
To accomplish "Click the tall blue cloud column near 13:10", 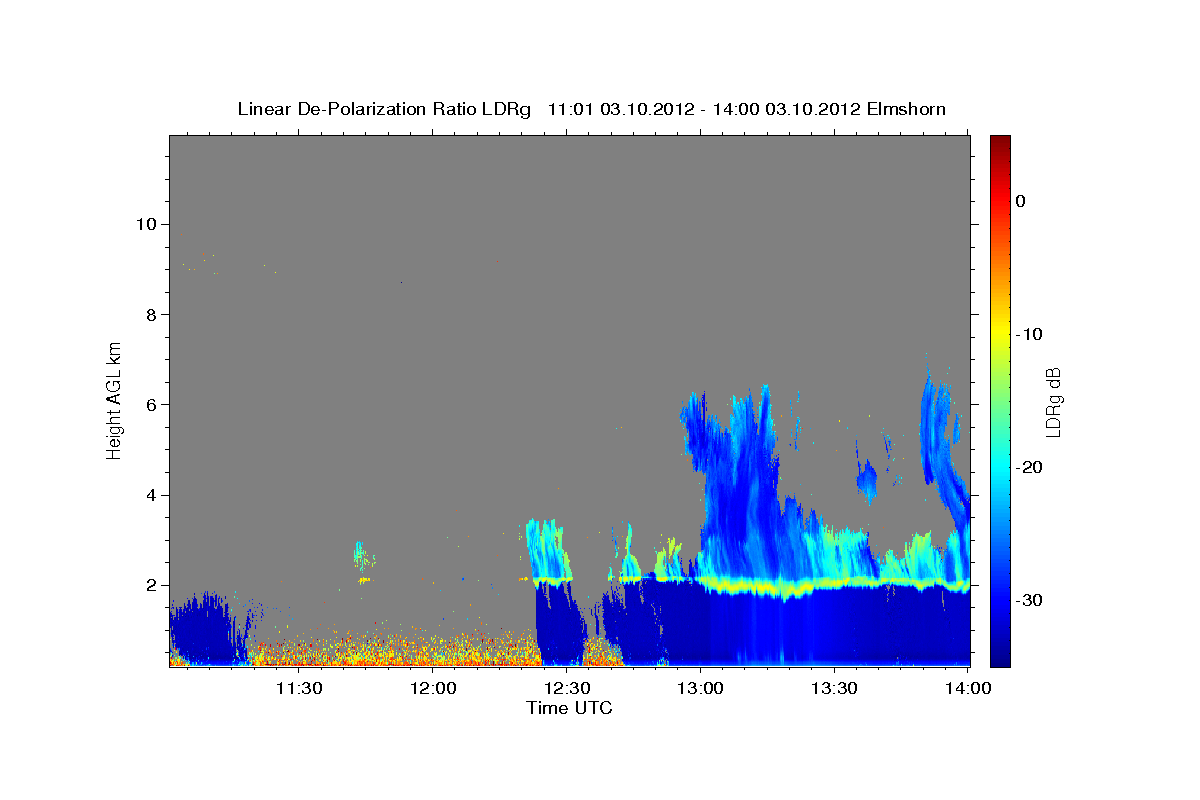I will [740, 480].
